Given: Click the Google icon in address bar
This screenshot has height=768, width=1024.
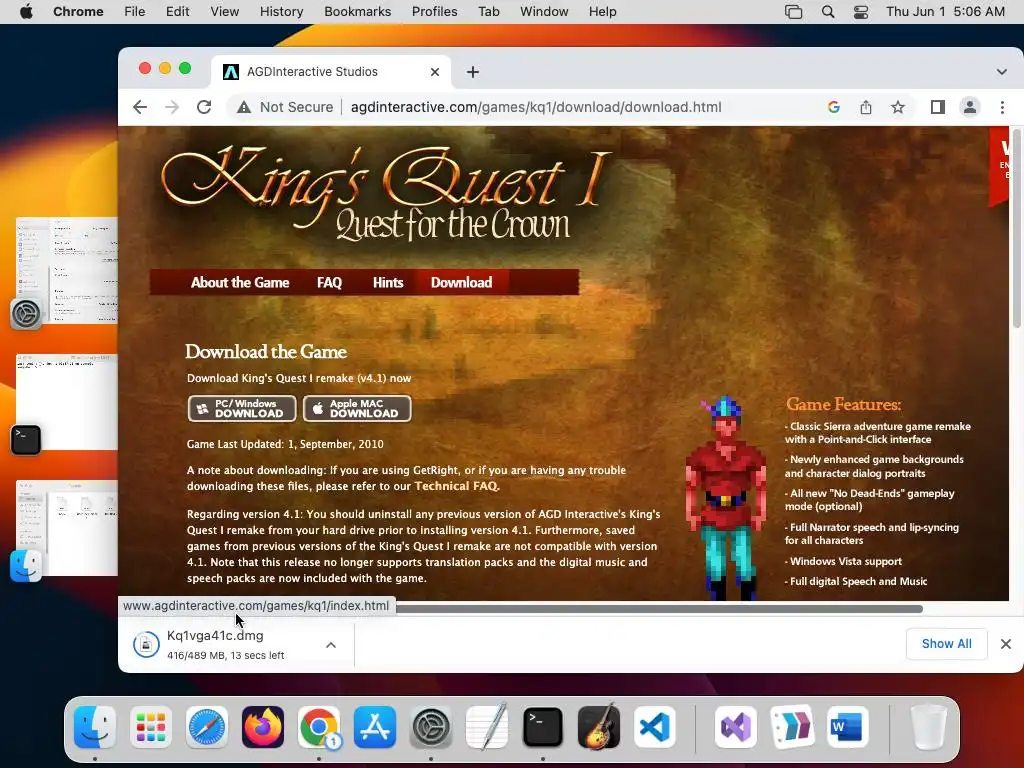Looking at the screenshot, I should 833,107.
